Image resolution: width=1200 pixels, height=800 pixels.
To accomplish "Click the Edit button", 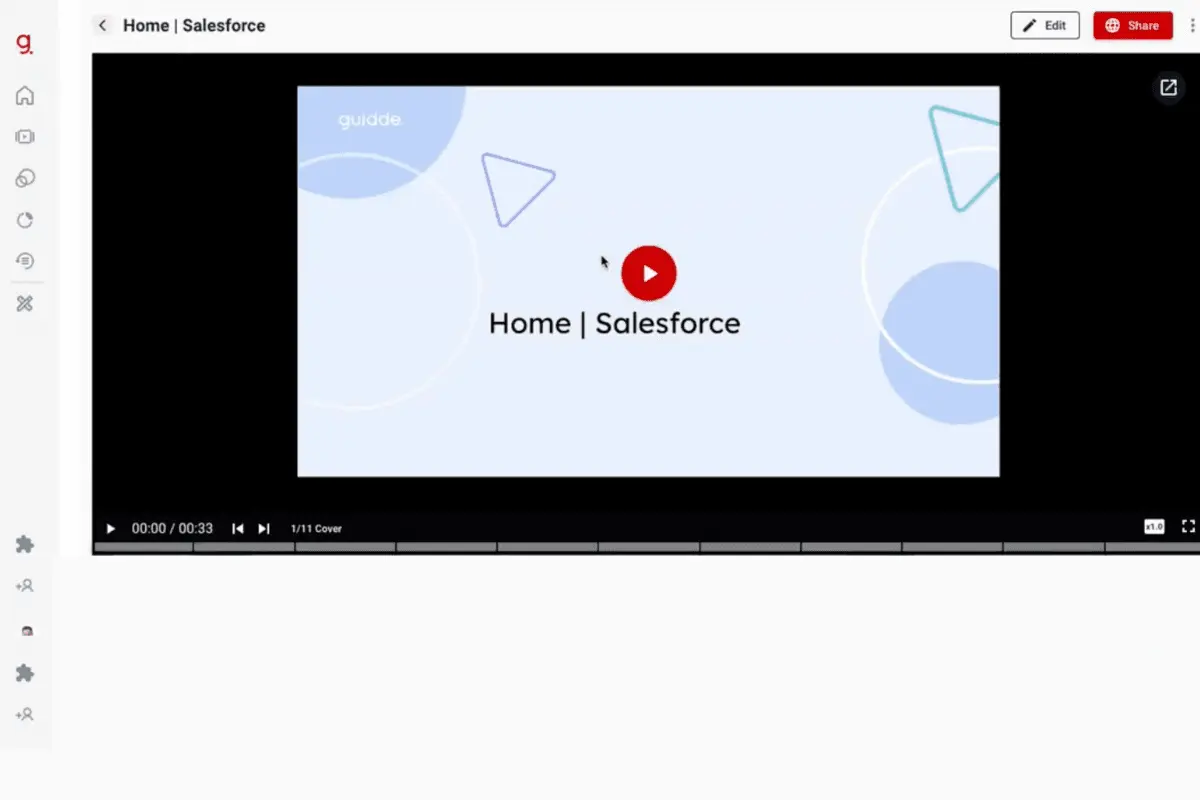I will pos(1045,26).
